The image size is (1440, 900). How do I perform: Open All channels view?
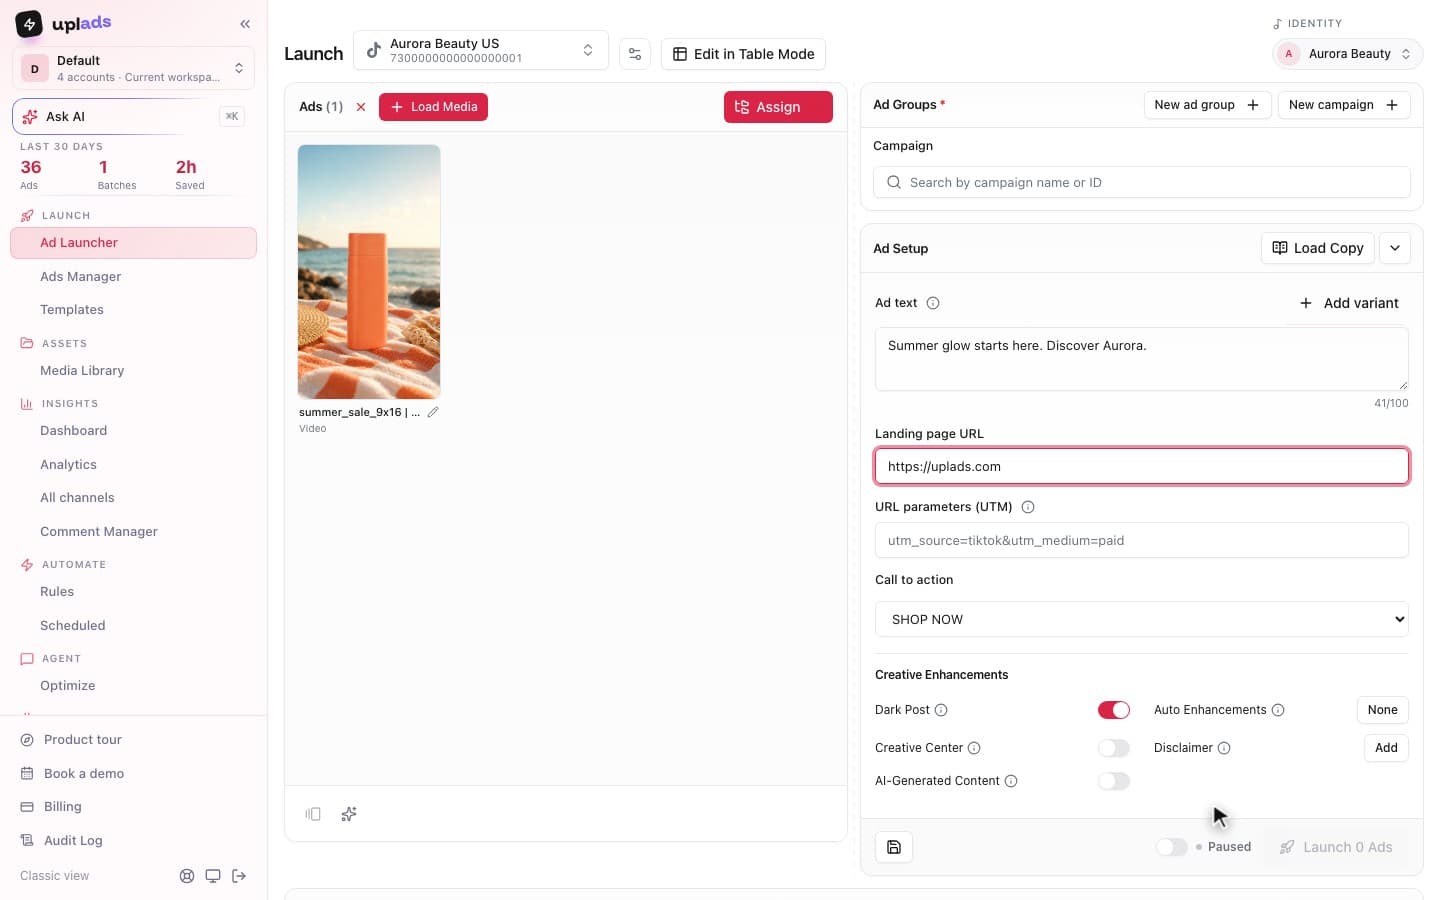coord(77,498)
